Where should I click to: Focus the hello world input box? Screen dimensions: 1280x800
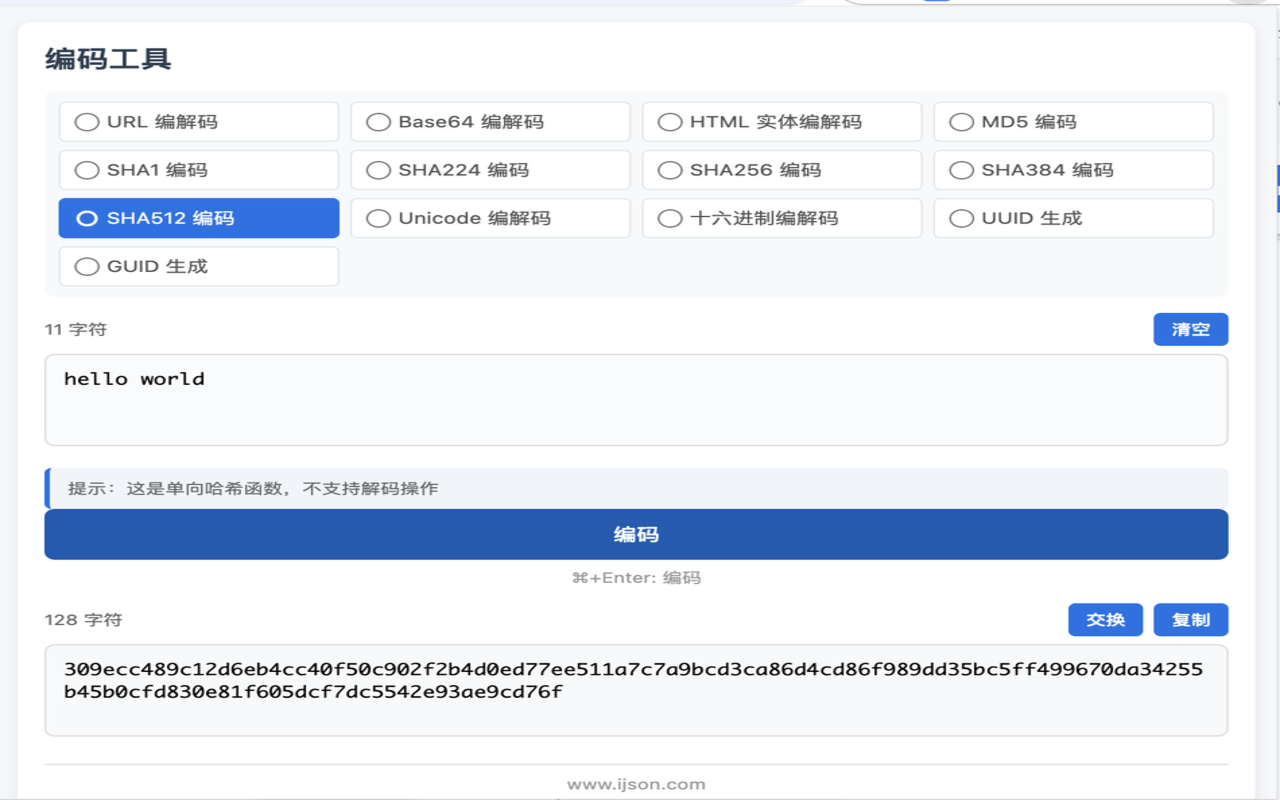(x=636, y=400)
